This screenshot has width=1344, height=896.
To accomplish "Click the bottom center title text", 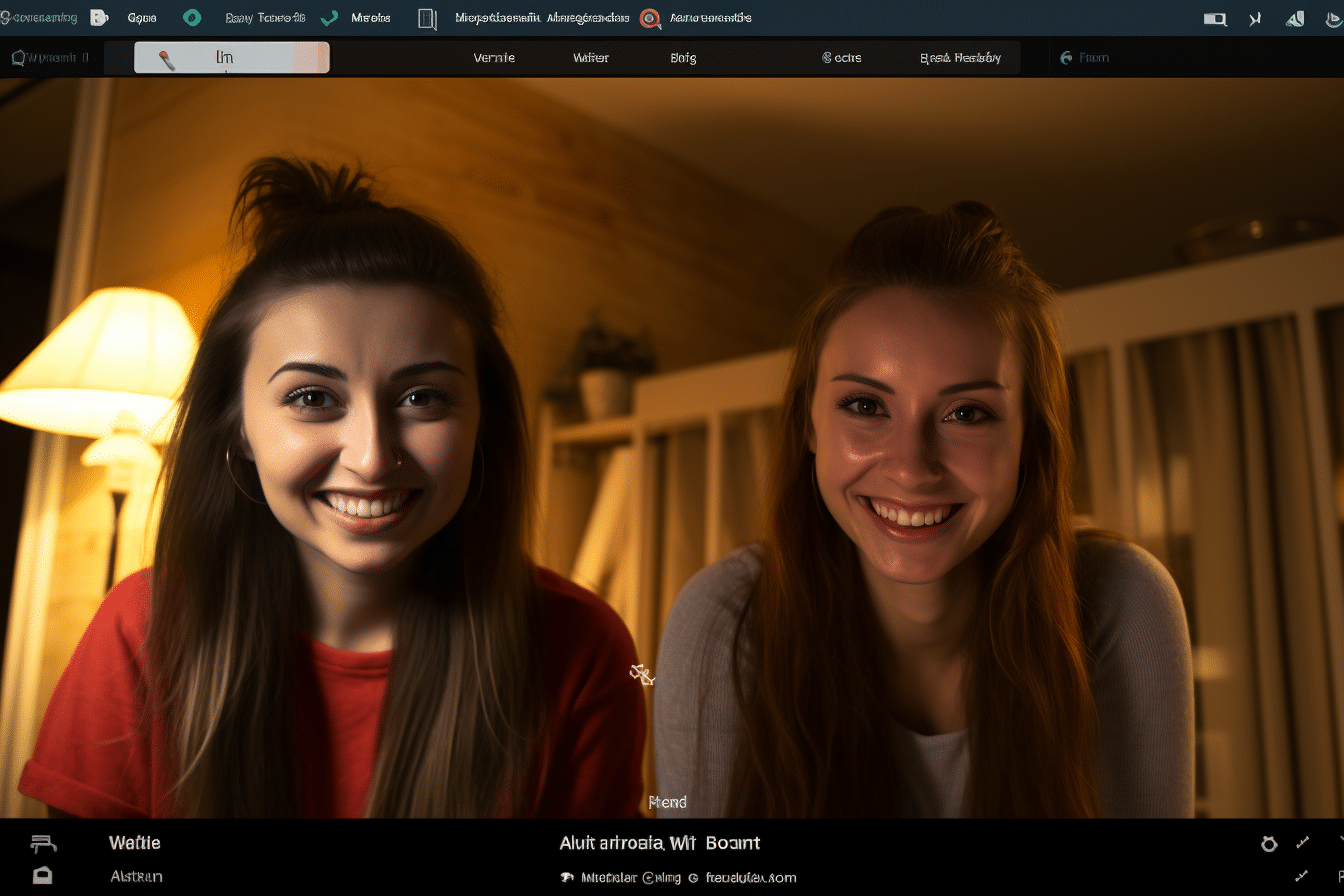I will click(660, 843).
